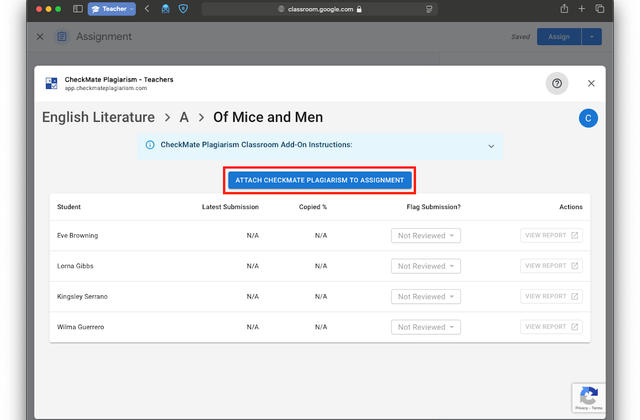640x420 pixels.
Task: Click the privacy ghost extension icon
Action: [165, 9]
